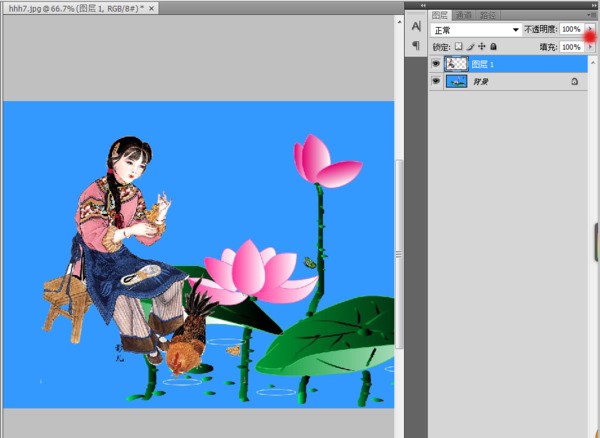Click the 不透明度 100% value field
Viewport: 600px width, 438px height.
point(572,29)
